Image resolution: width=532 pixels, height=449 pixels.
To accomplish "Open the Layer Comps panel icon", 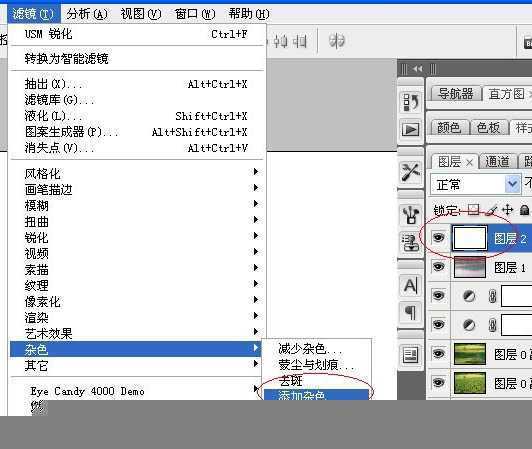I will pos(411,355).
